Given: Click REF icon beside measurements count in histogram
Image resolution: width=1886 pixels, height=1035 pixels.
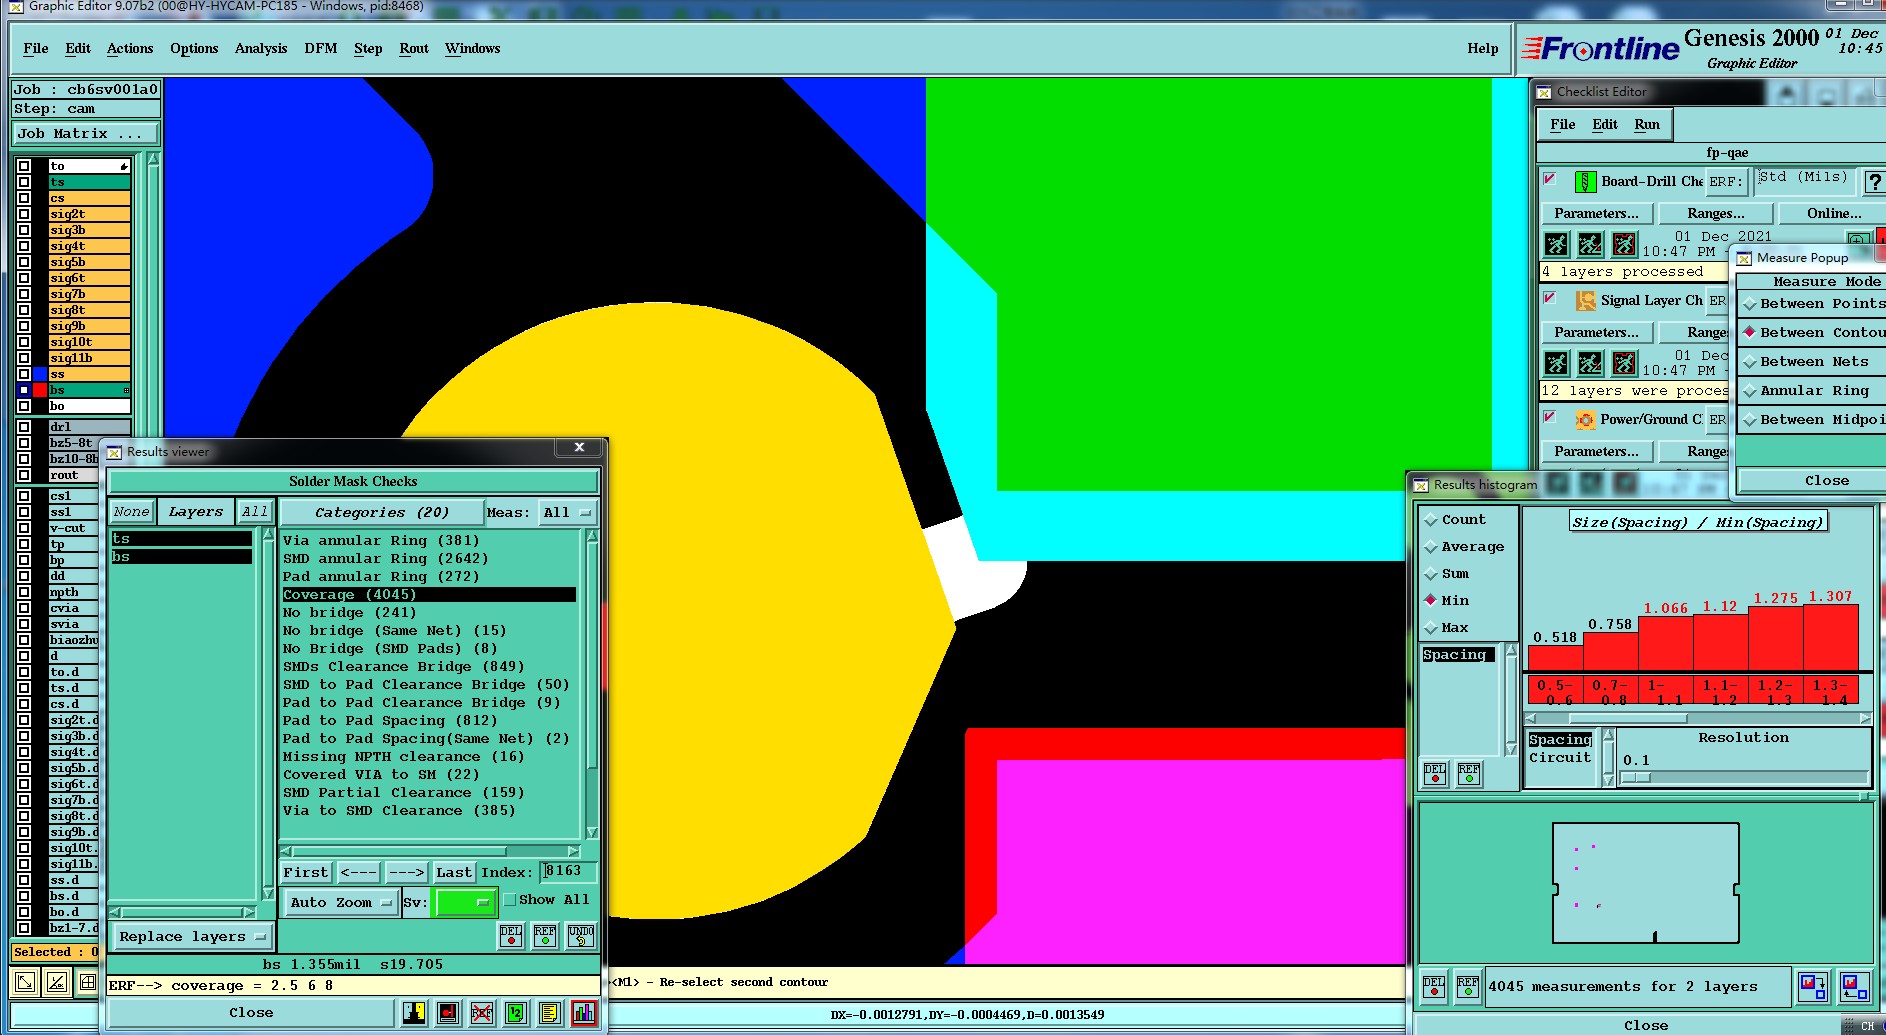Looking at the screenshot, I should (x=1467, y=987).
